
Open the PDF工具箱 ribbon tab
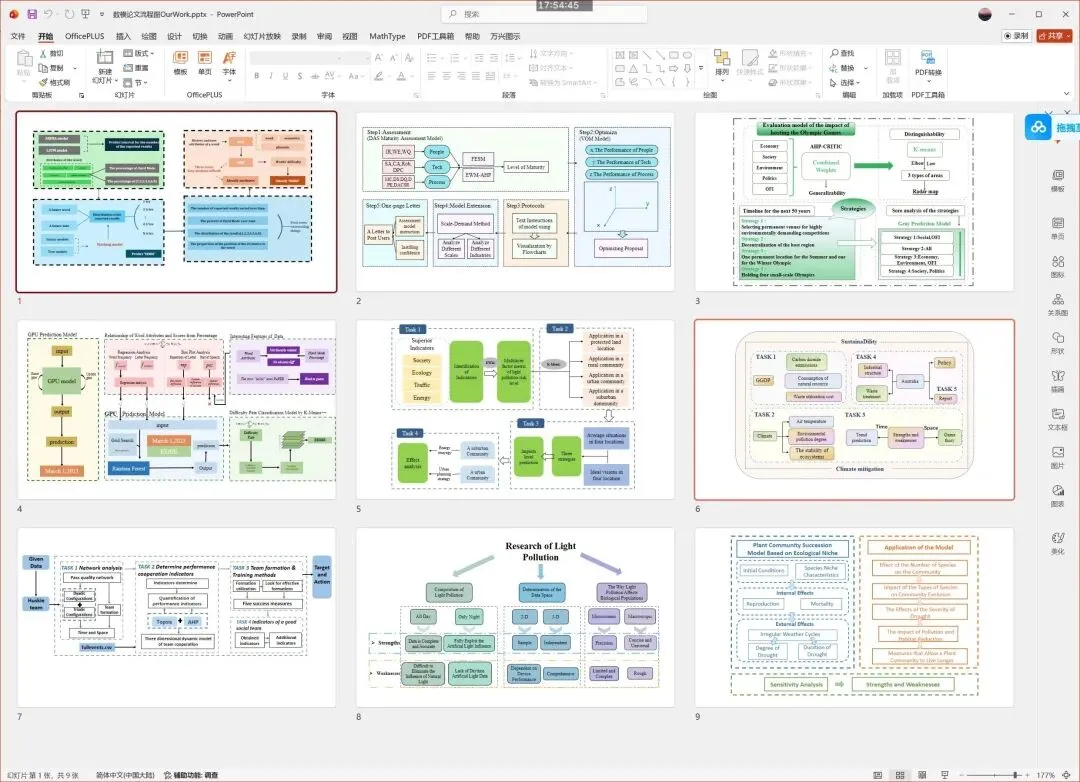coord(435,36)
